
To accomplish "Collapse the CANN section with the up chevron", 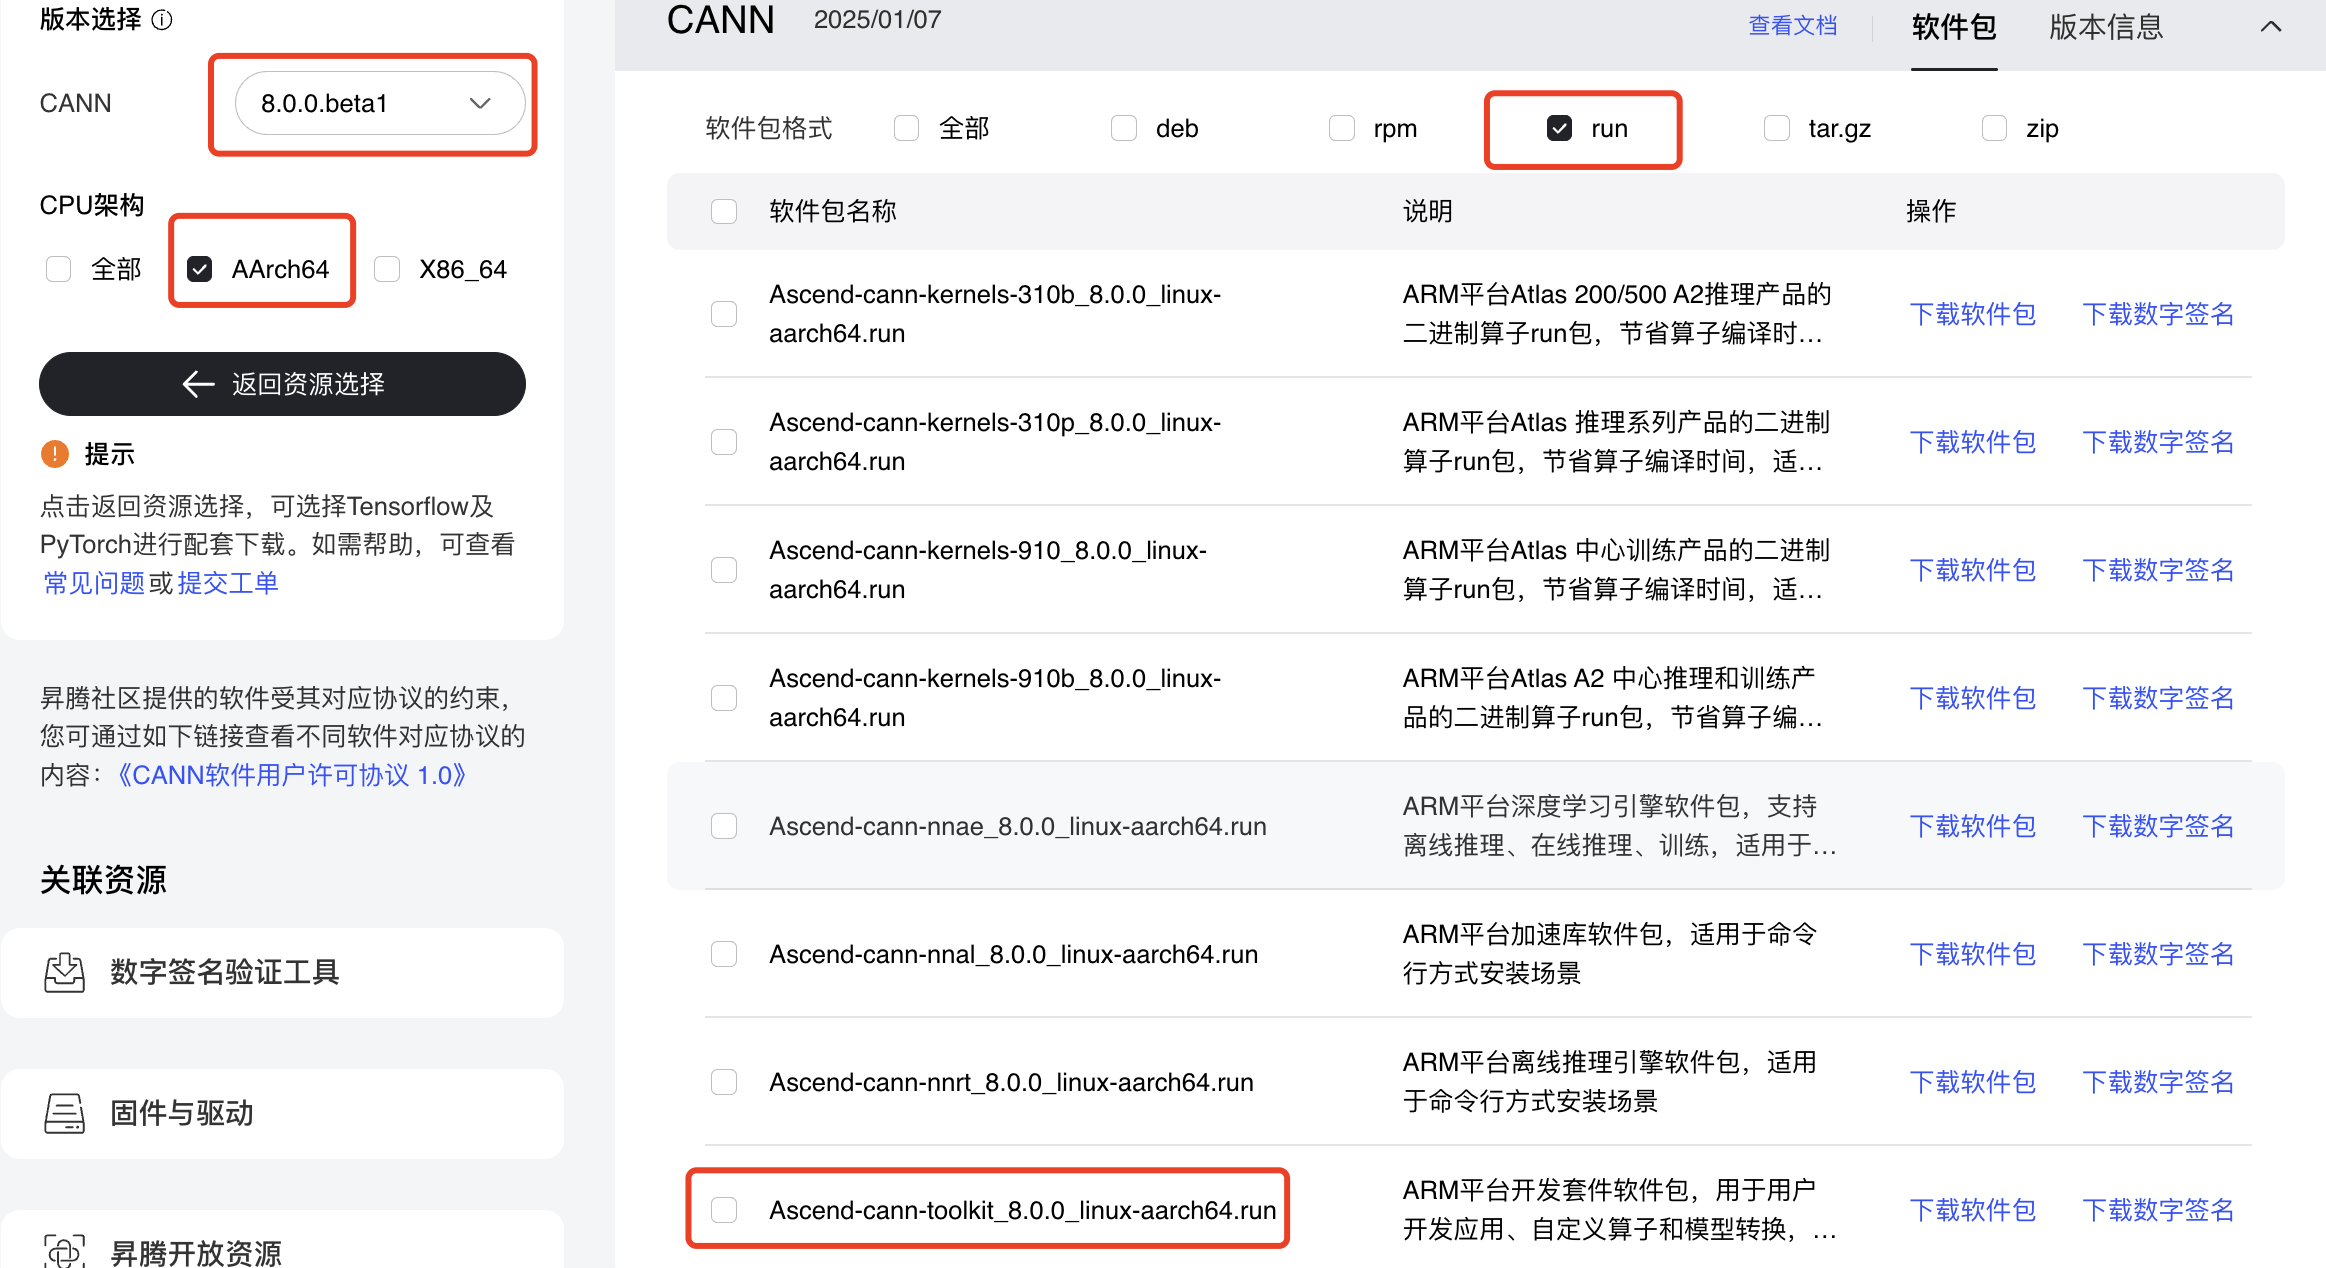I will tap(2271, 27).
